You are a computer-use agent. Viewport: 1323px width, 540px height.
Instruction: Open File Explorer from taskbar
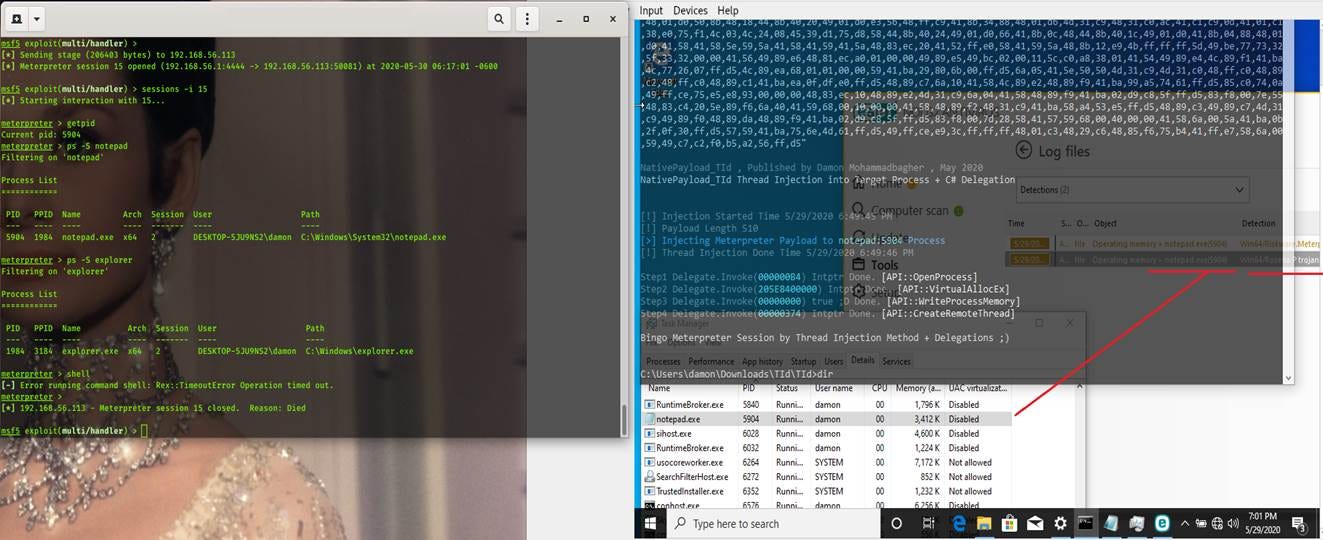tap(983, 524)
